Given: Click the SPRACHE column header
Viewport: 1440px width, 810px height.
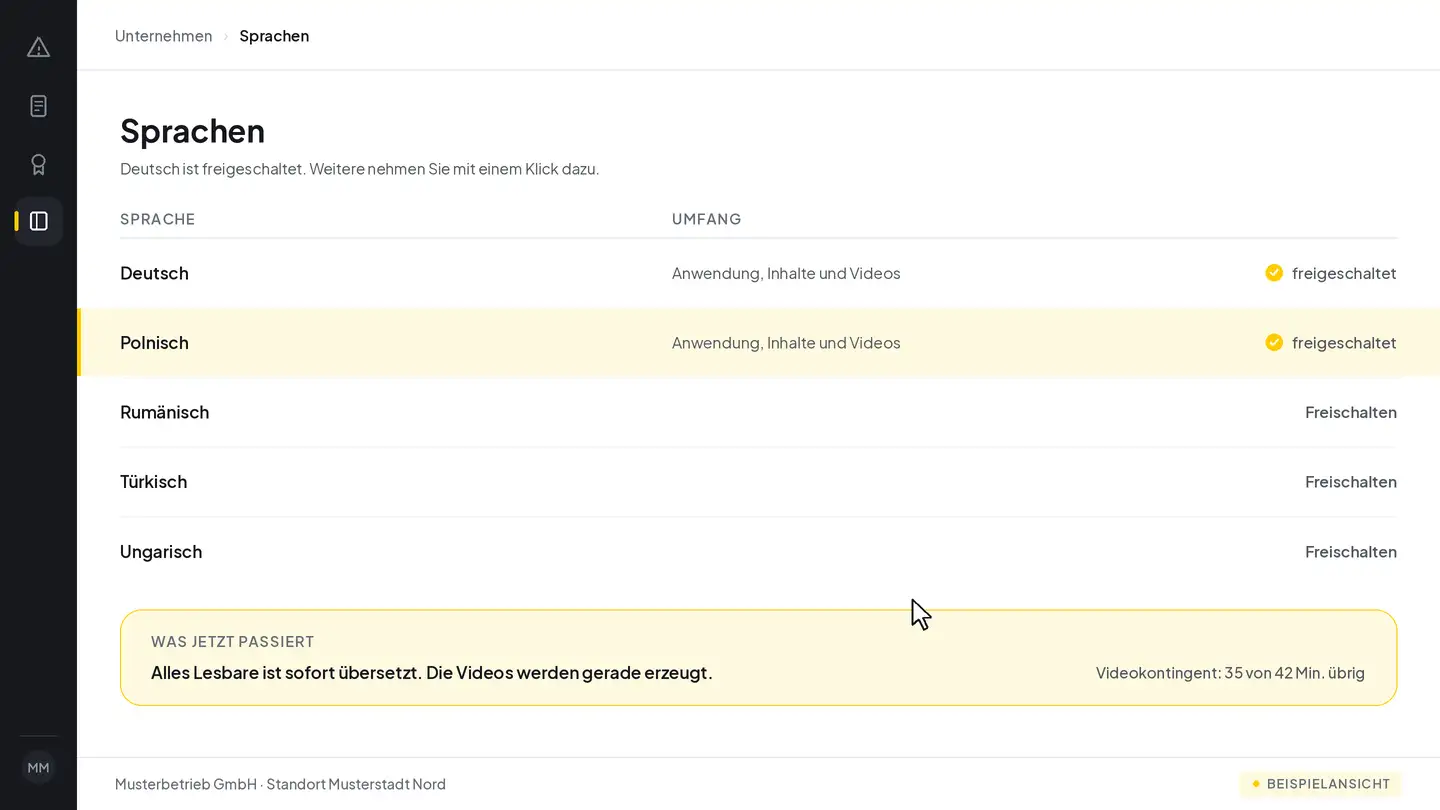Looking at the screenshot, I should pyautogui.click(x=158, y=219).
